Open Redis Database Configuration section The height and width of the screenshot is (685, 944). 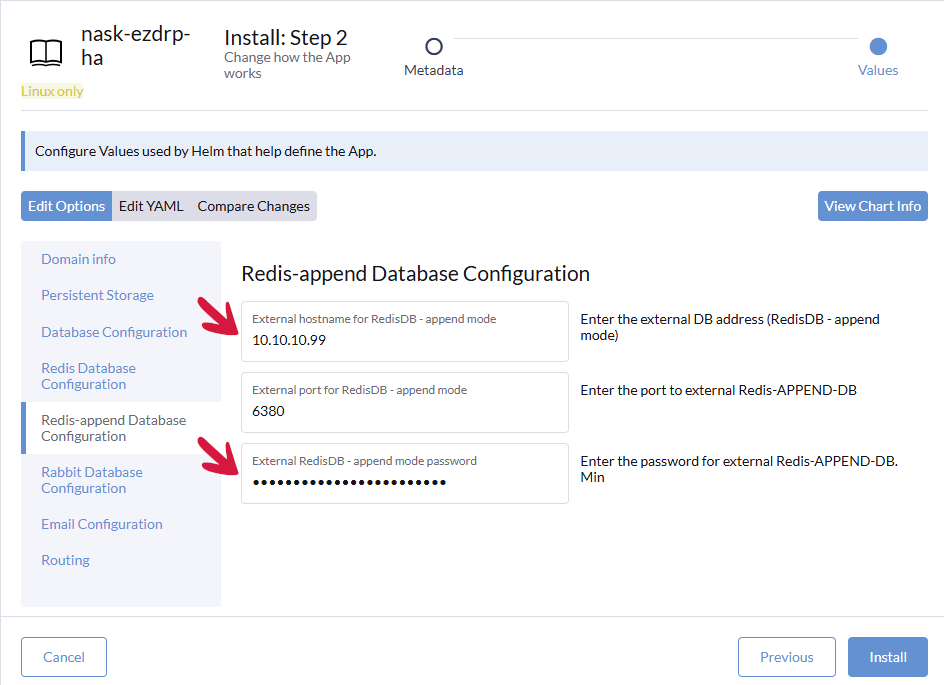coord(88,376)
